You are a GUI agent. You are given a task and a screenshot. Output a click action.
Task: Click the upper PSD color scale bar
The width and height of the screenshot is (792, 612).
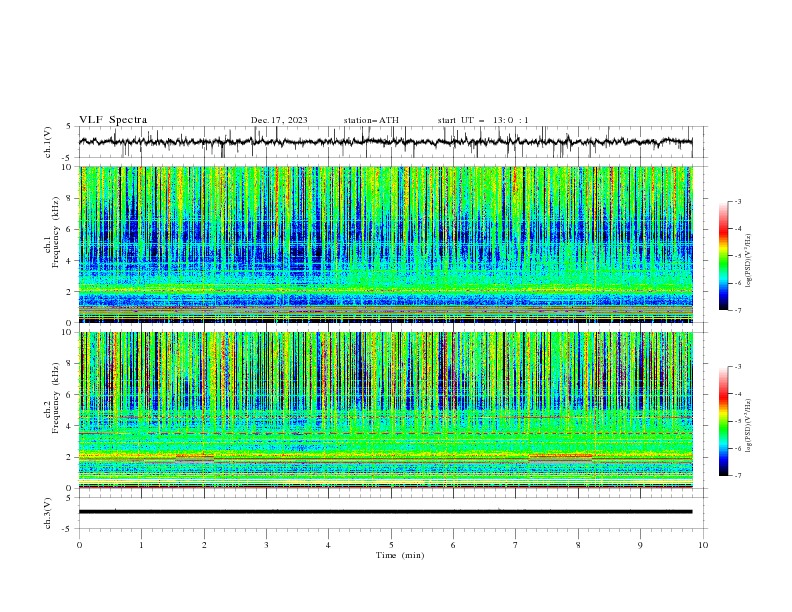723,256
